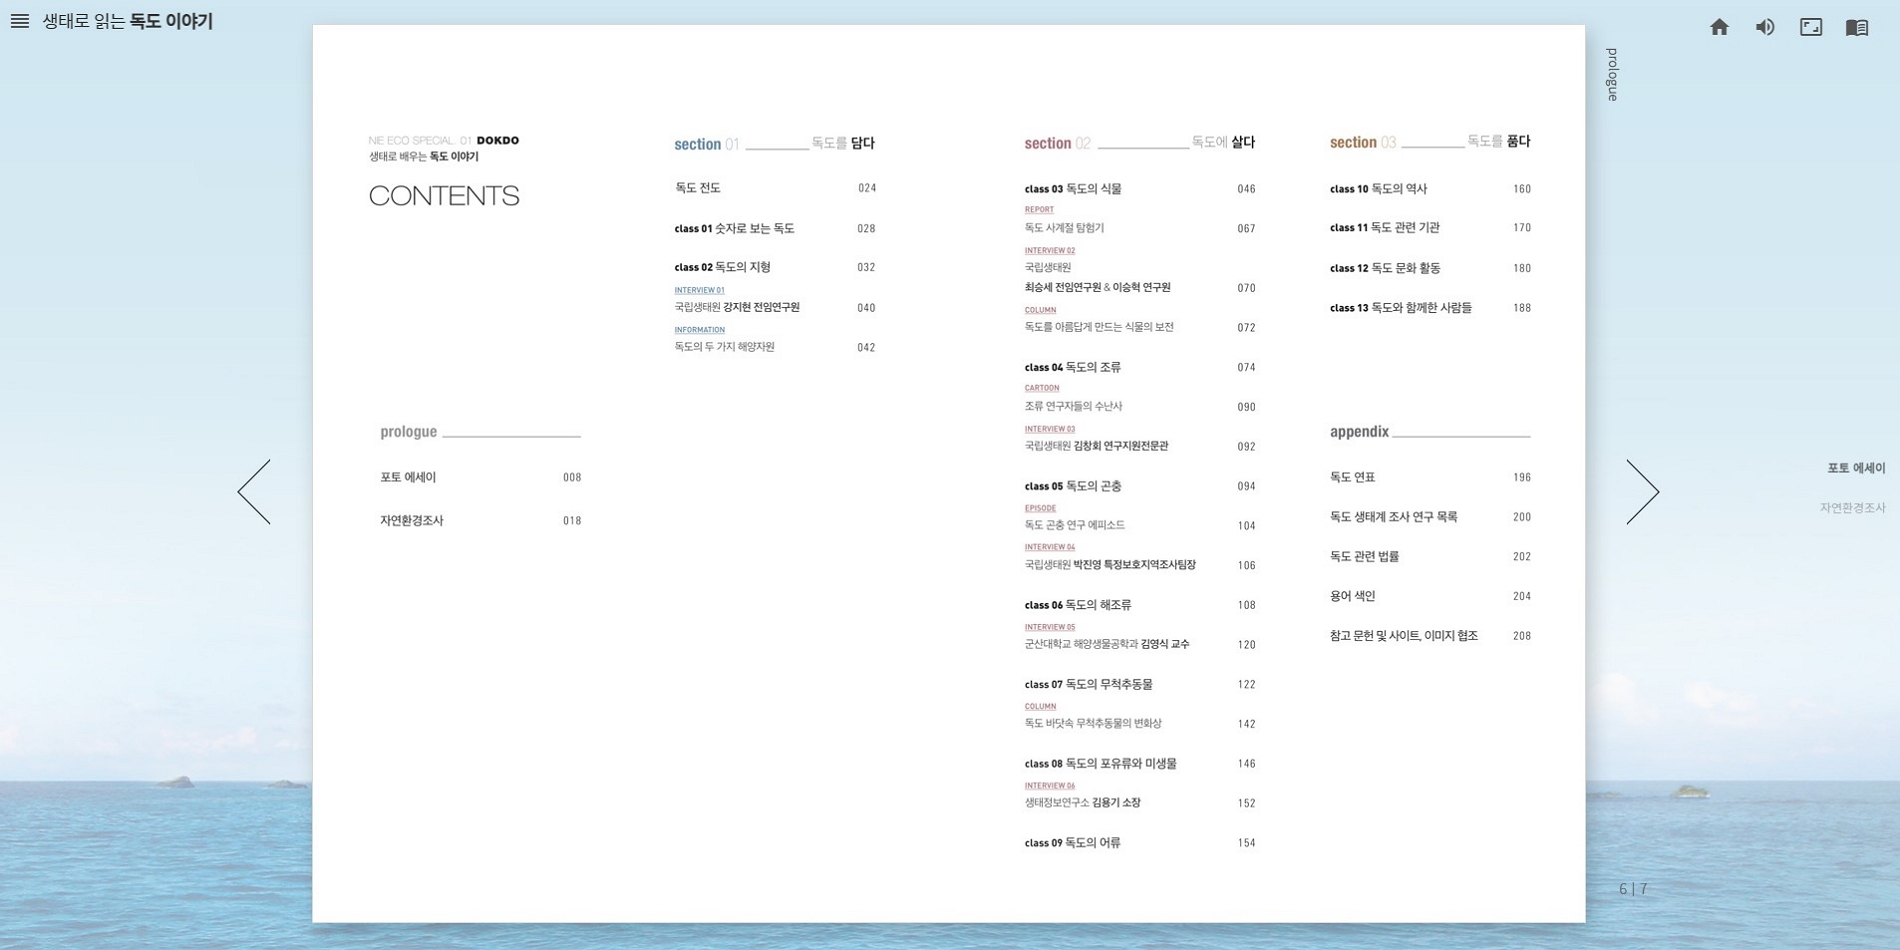Image resolution: width=1900 pixels, height=950 pixels.
Task: Go to the home page
Action: (x=1719, y=27)
